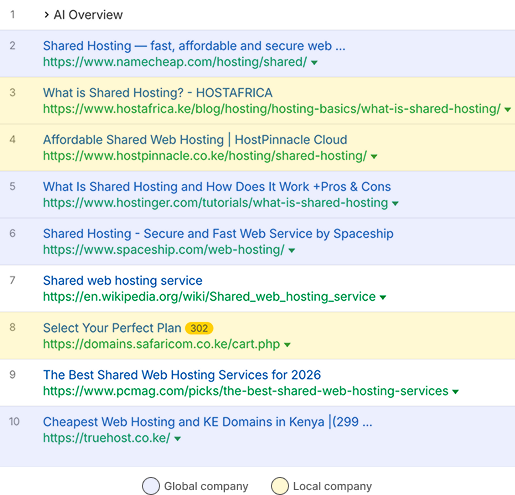Open the truehost.co.ke URL dropdown arrow
Image resolution: width=515 pixels, height=495 pixels.
(178, 439)
